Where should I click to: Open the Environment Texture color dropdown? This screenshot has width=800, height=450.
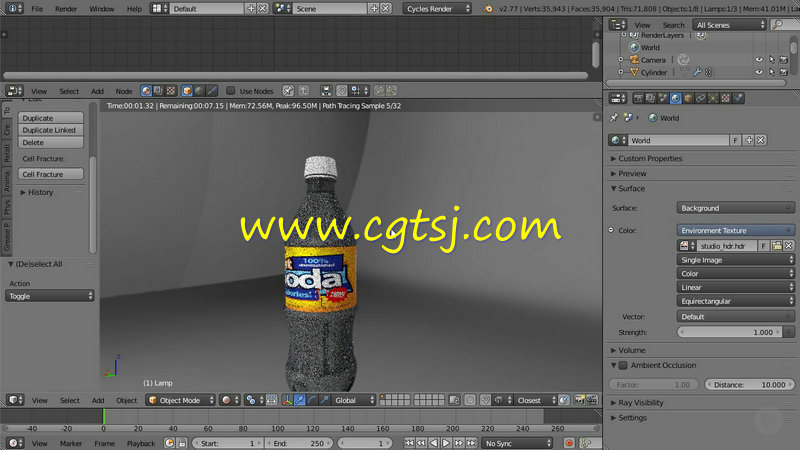click(x=735, y=231)
